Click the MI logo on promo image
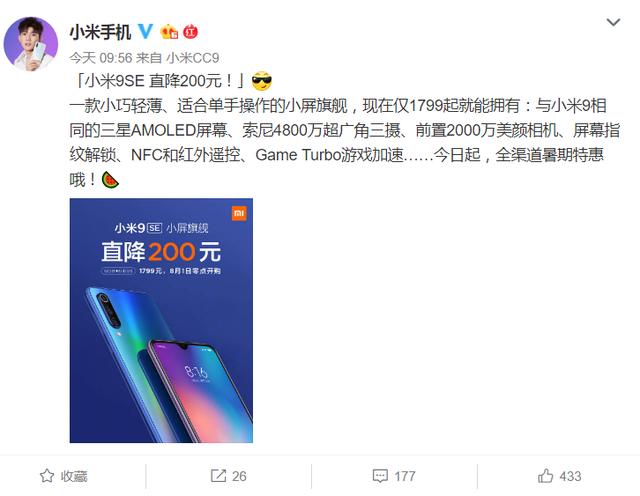 pos(239,214)
